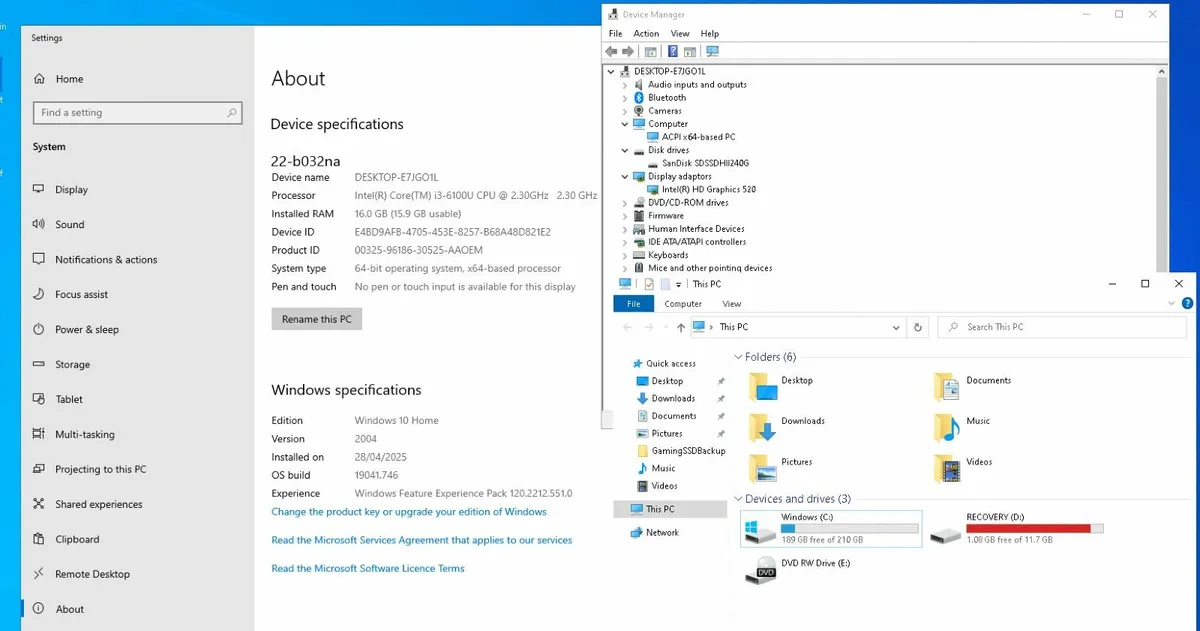
Task: Open the Help menu in Device Manager
Action: point(710,34)
